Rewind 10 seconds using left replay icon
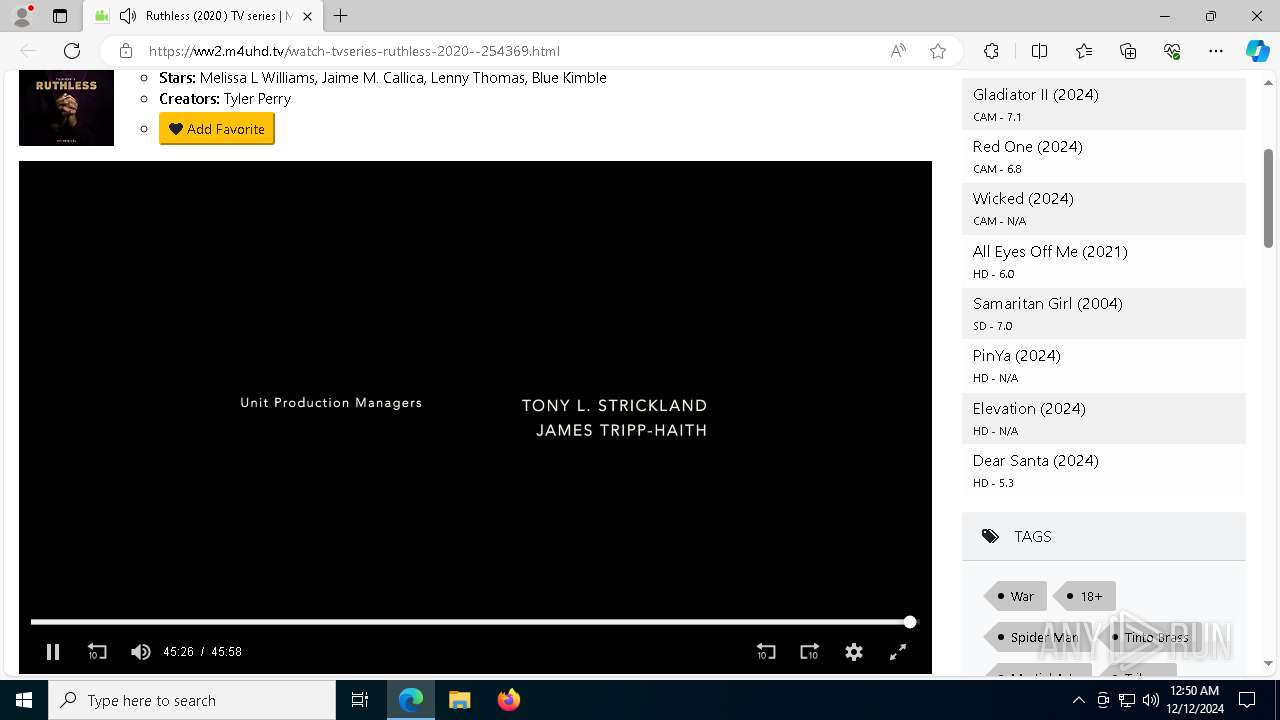This screenshot has height=720, width=1280. tap(97, 652)
